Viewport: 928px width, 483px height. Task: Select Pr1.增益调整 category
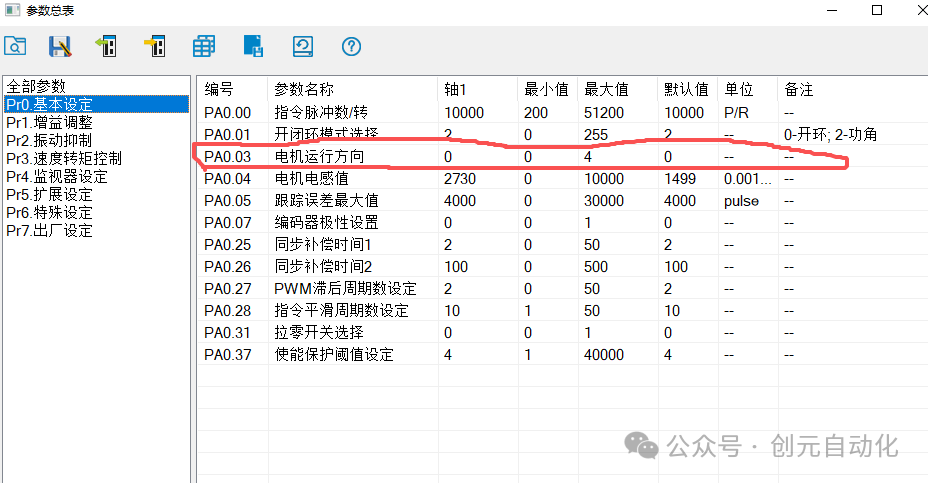point(50,123)
